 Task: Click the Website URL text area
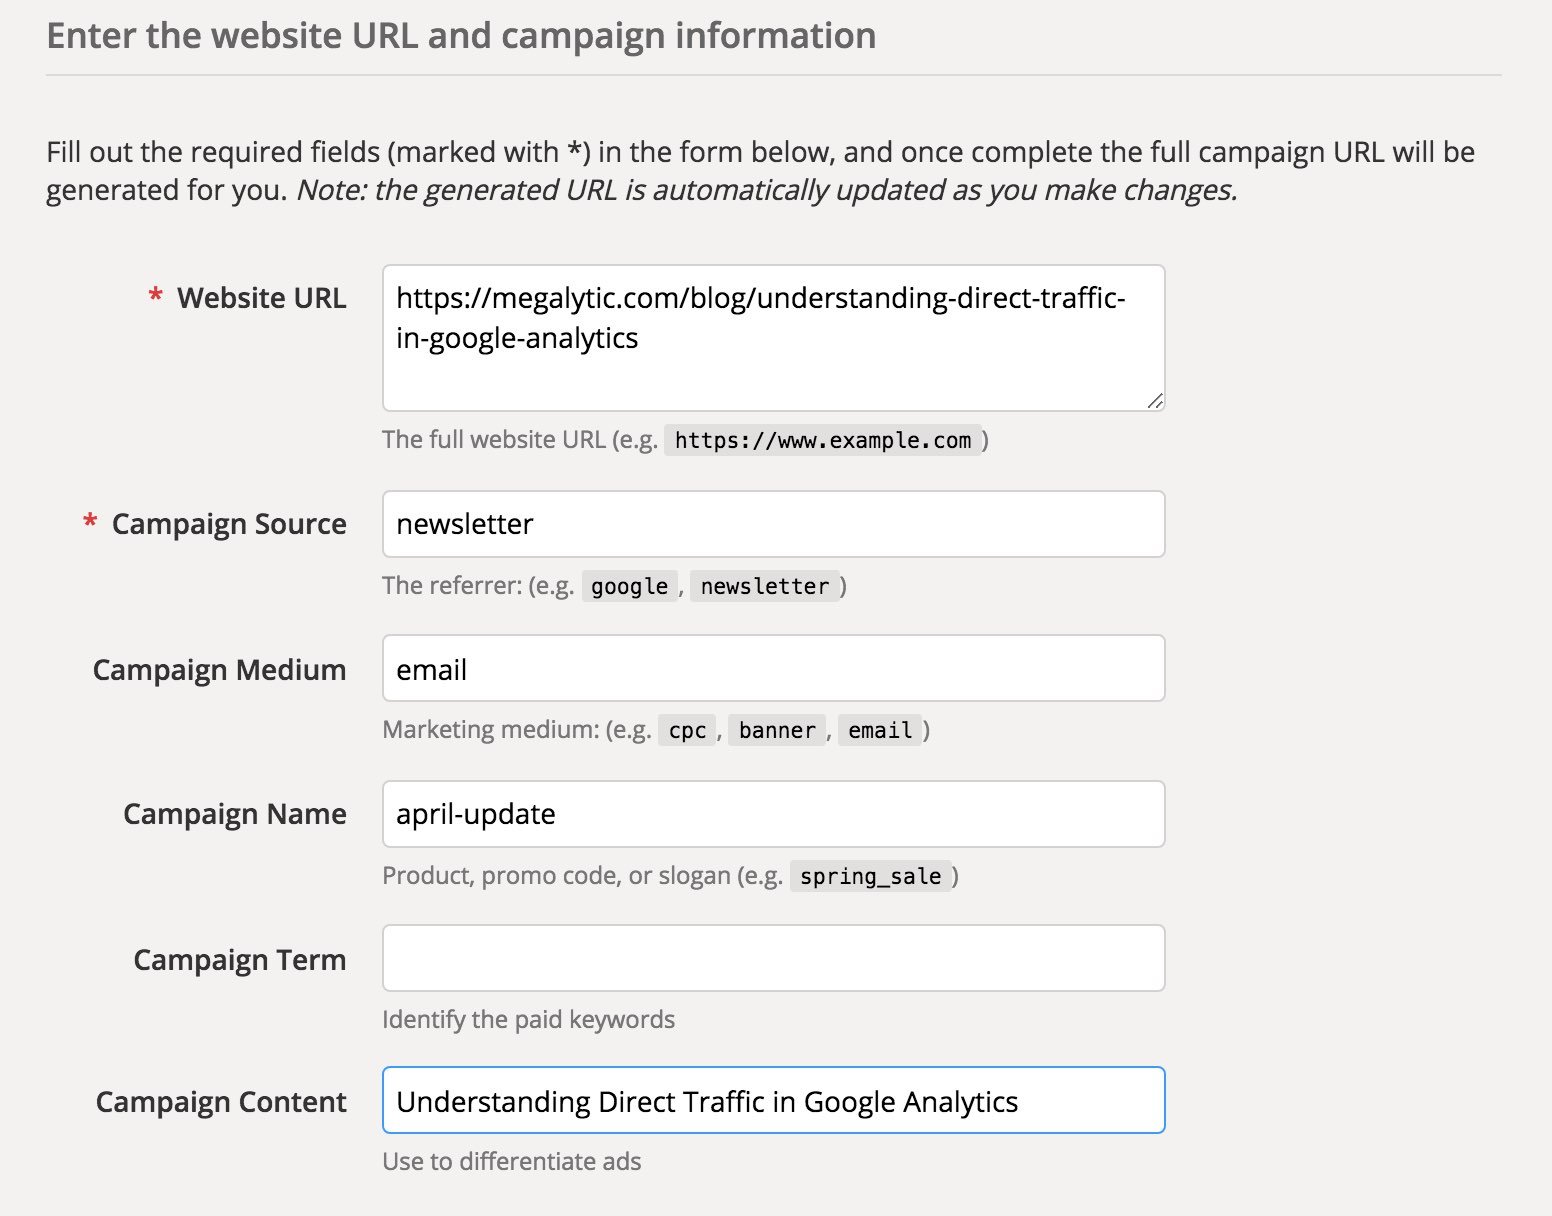pyautogui.click(x=772, y=336)
